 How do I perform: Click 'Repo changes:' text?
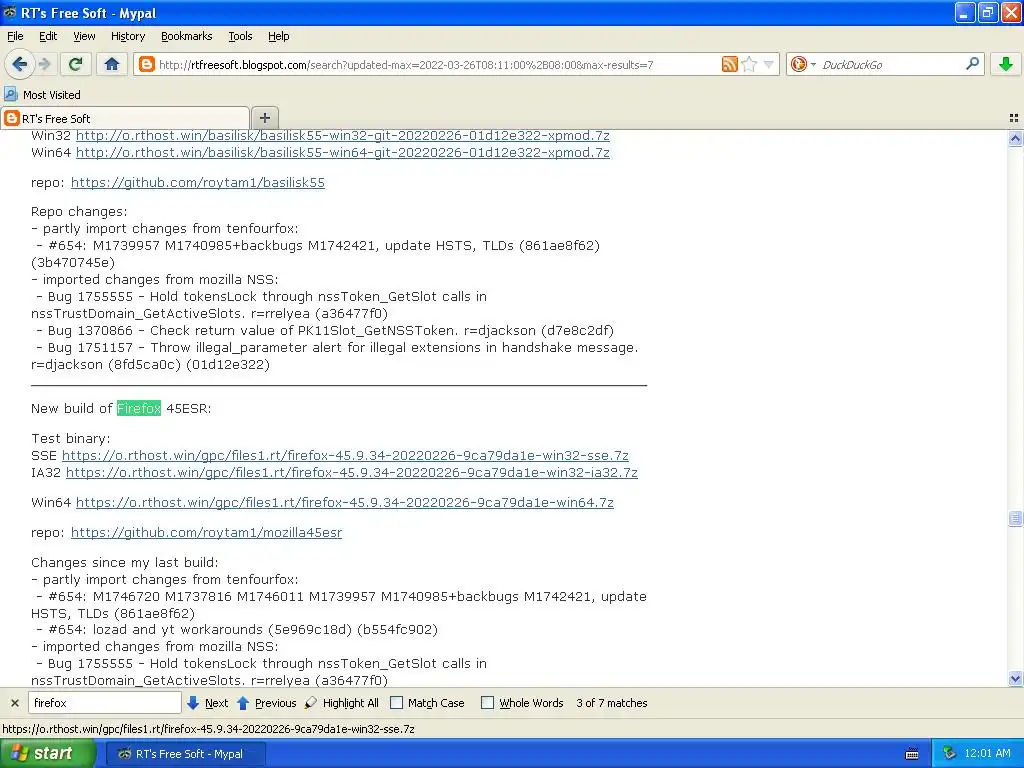[x=79, y=212]
